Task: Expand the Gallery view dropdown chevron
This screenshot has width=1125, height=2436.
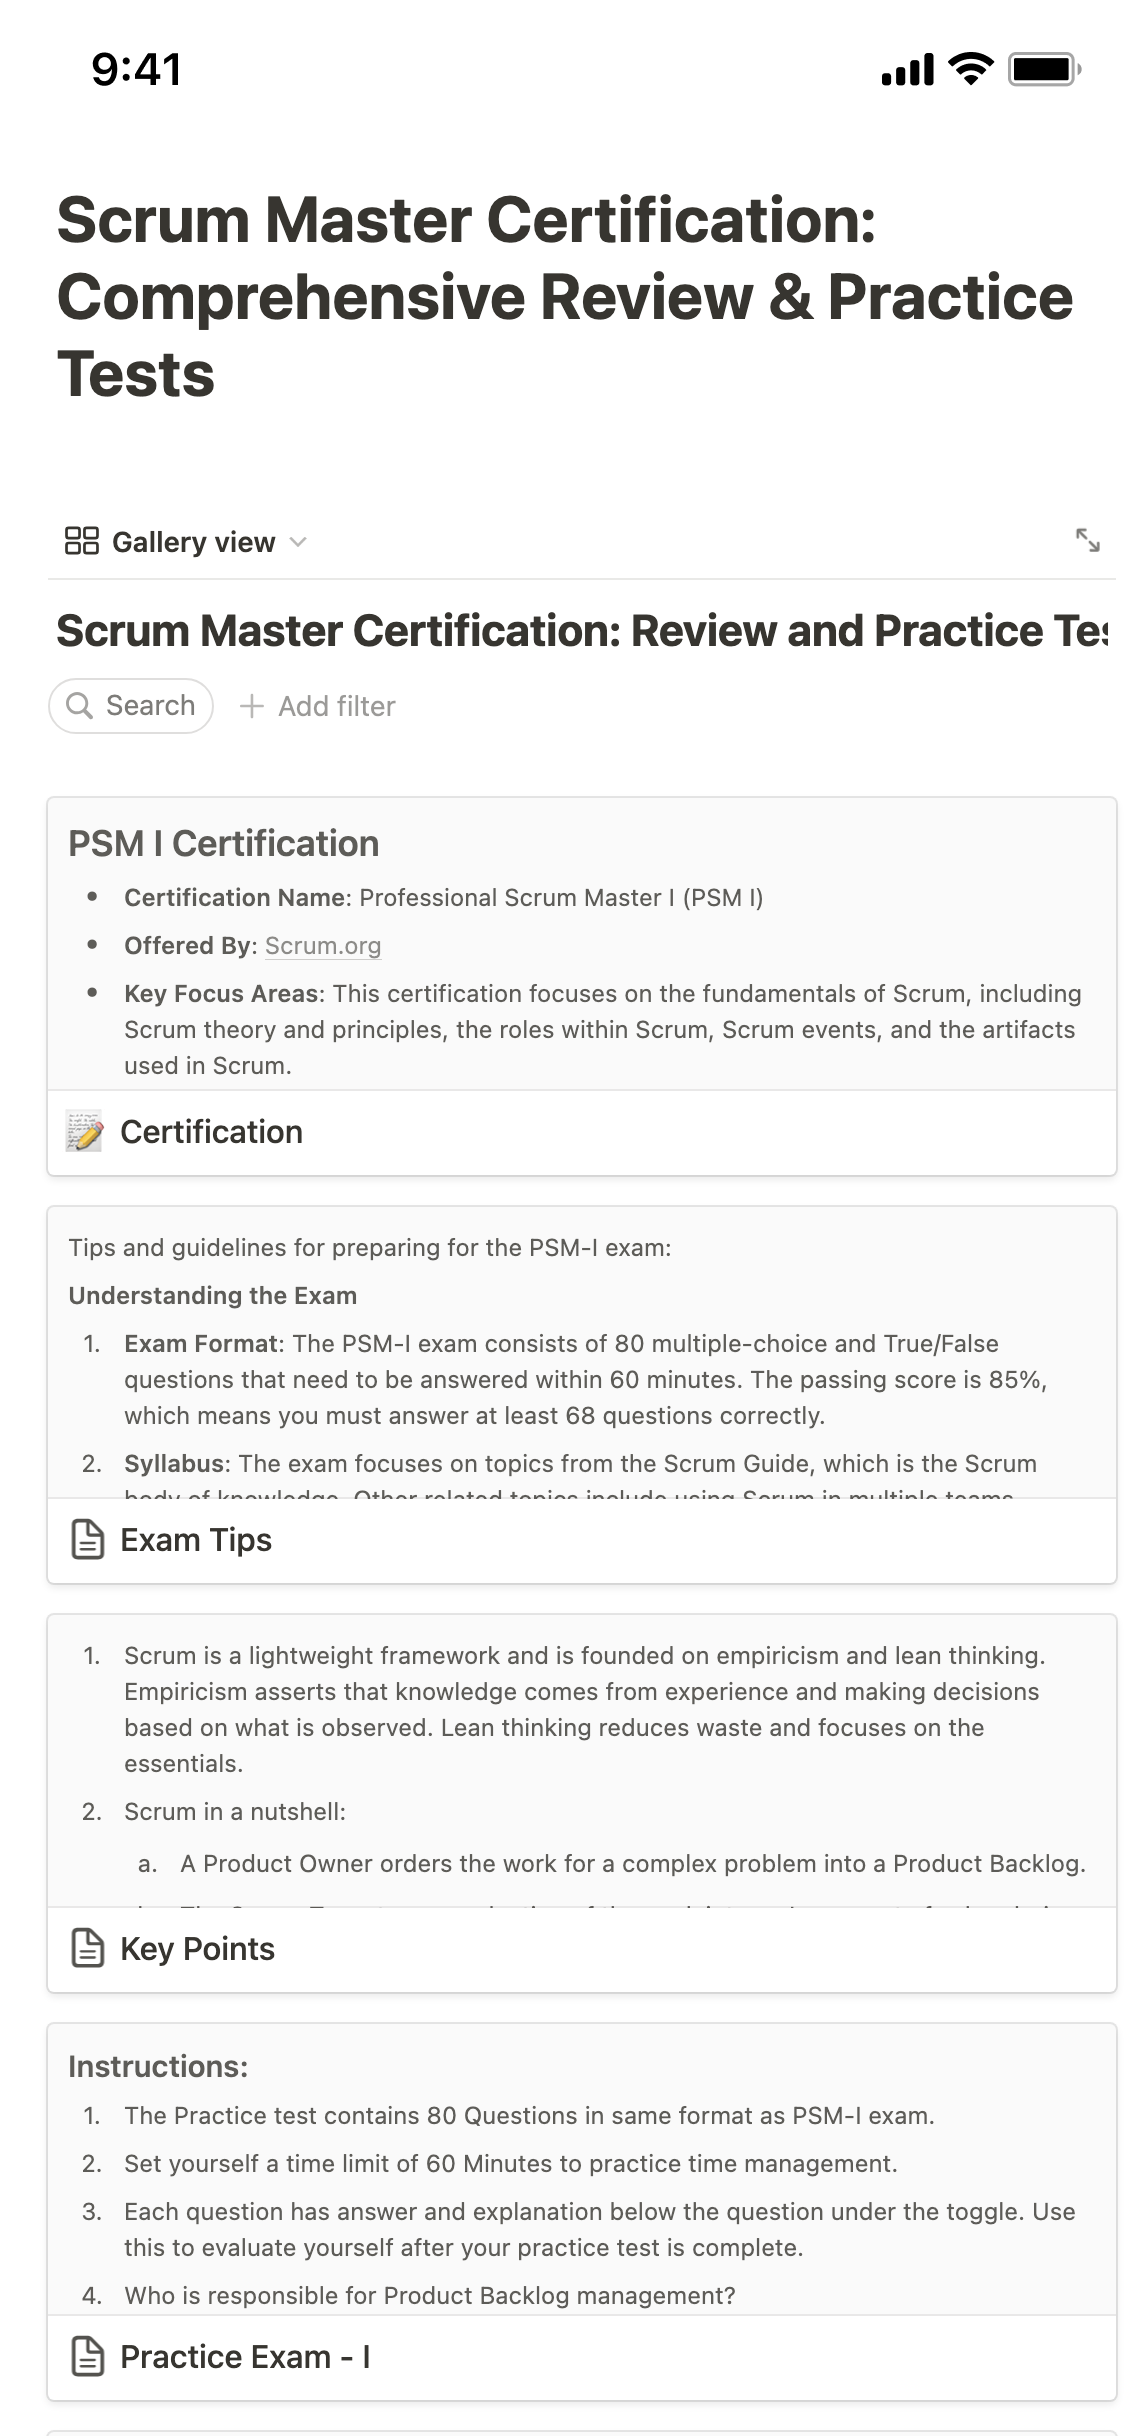Action: (x=298, y=542)
